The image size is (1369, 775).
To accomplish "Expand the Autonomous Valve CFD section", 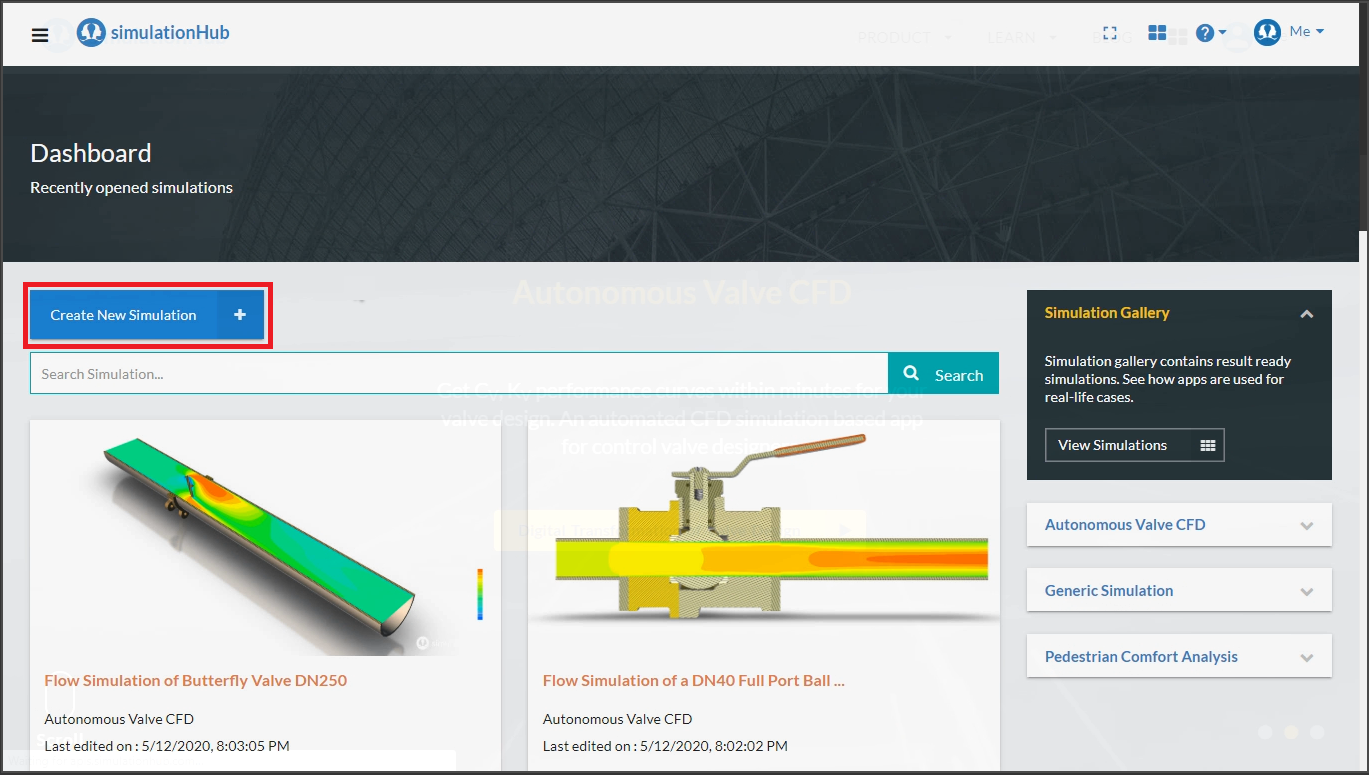I will pyautogui.click(x=1179, y=524).
